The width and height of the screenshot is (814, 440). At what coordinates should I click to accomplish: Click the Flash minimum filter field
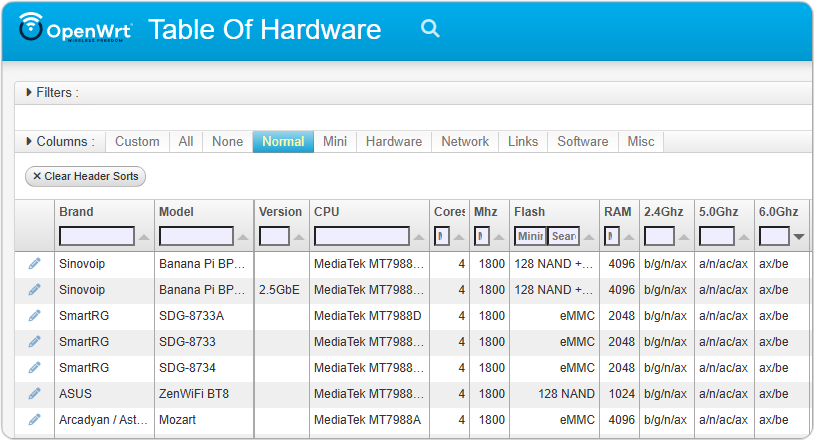[x=529, y=236]
